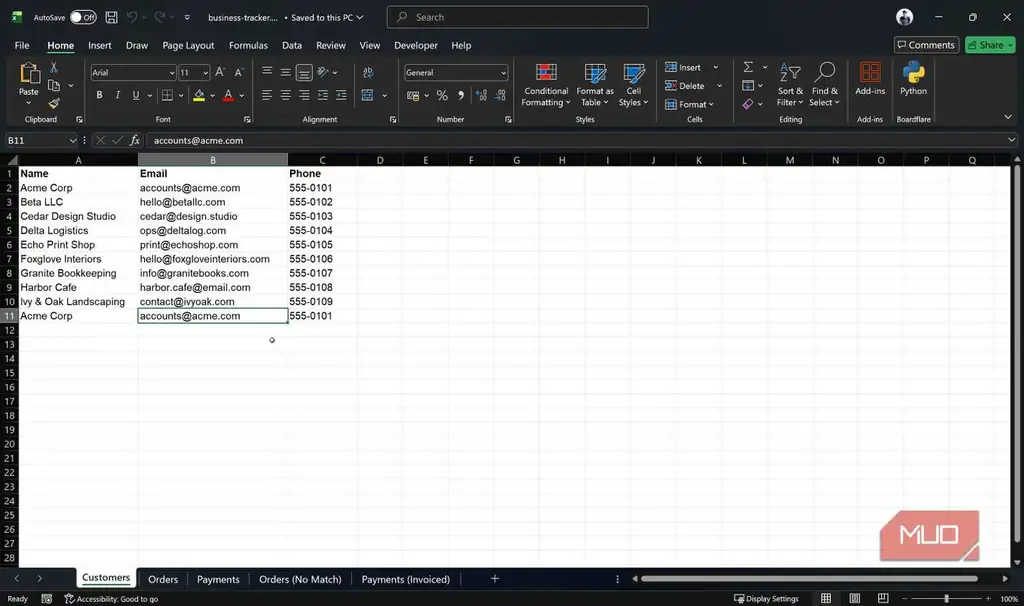The width and height of the screenshot is (1024, 606).
Task: Open Conditional Formatting
Action: click(546, 85)
